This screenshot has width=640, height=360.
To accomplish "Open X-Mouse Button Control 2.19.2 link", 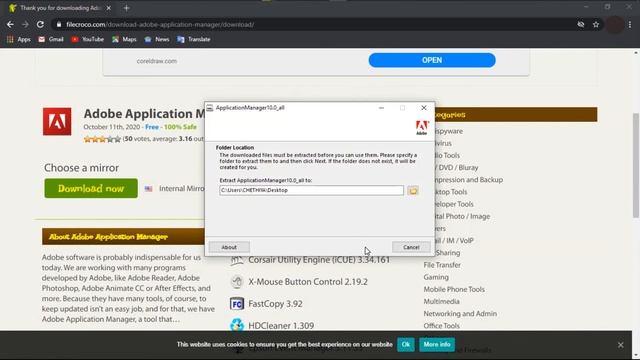I will click(x=308, y=282).
